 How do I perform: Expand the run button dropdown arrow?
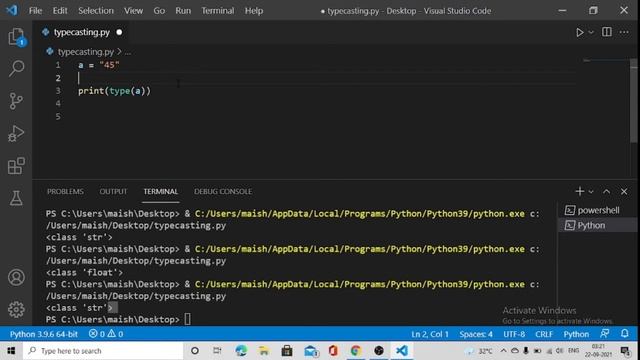591,32
